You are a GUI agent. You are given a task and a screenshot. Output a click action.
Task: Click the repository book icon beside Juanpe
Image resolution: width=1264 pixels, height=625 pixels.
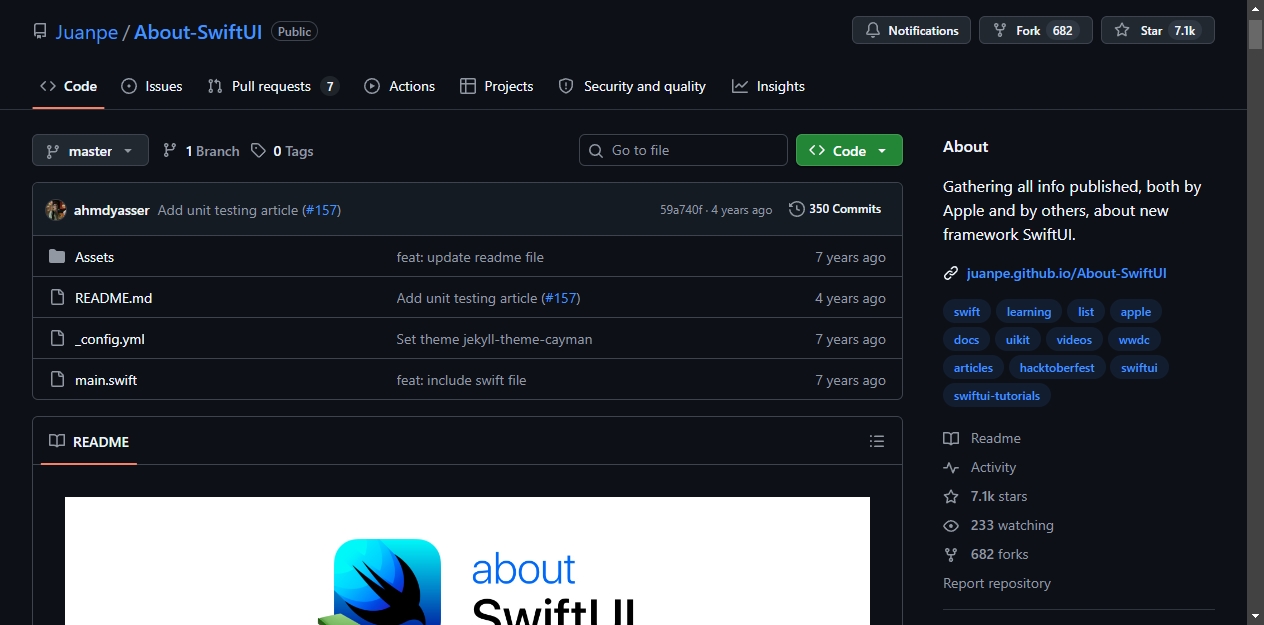(x=40, y=31)
